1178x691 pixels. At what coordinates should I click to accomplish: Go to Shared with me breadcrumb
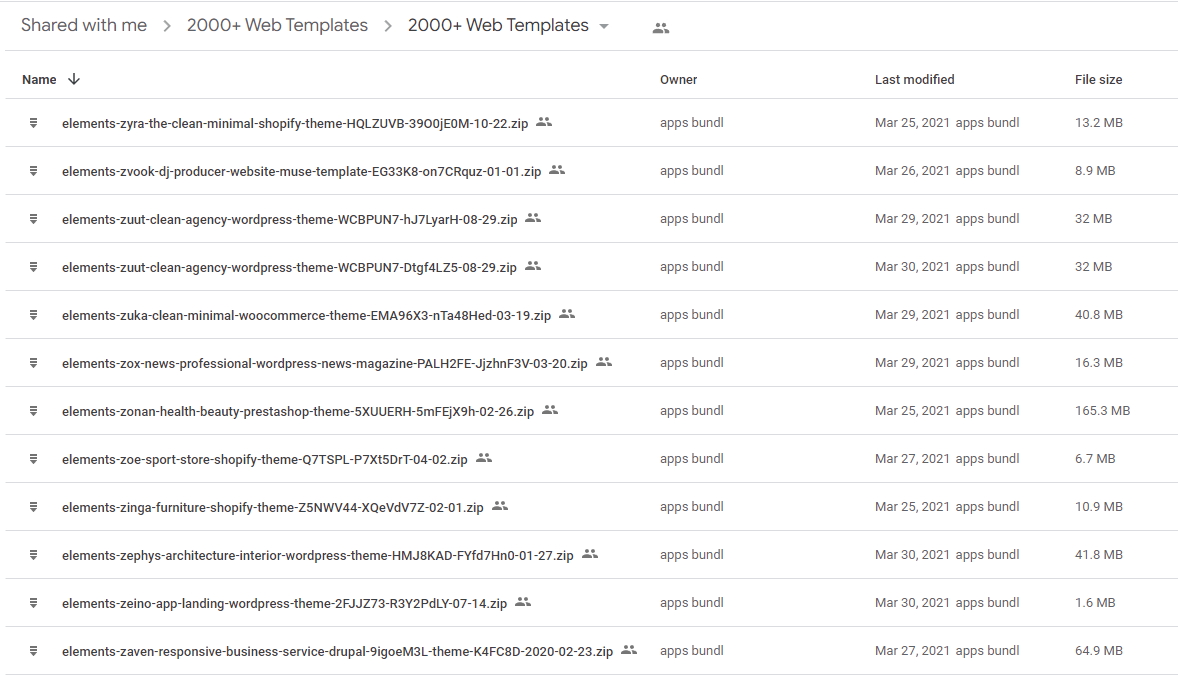pos(84,26)
